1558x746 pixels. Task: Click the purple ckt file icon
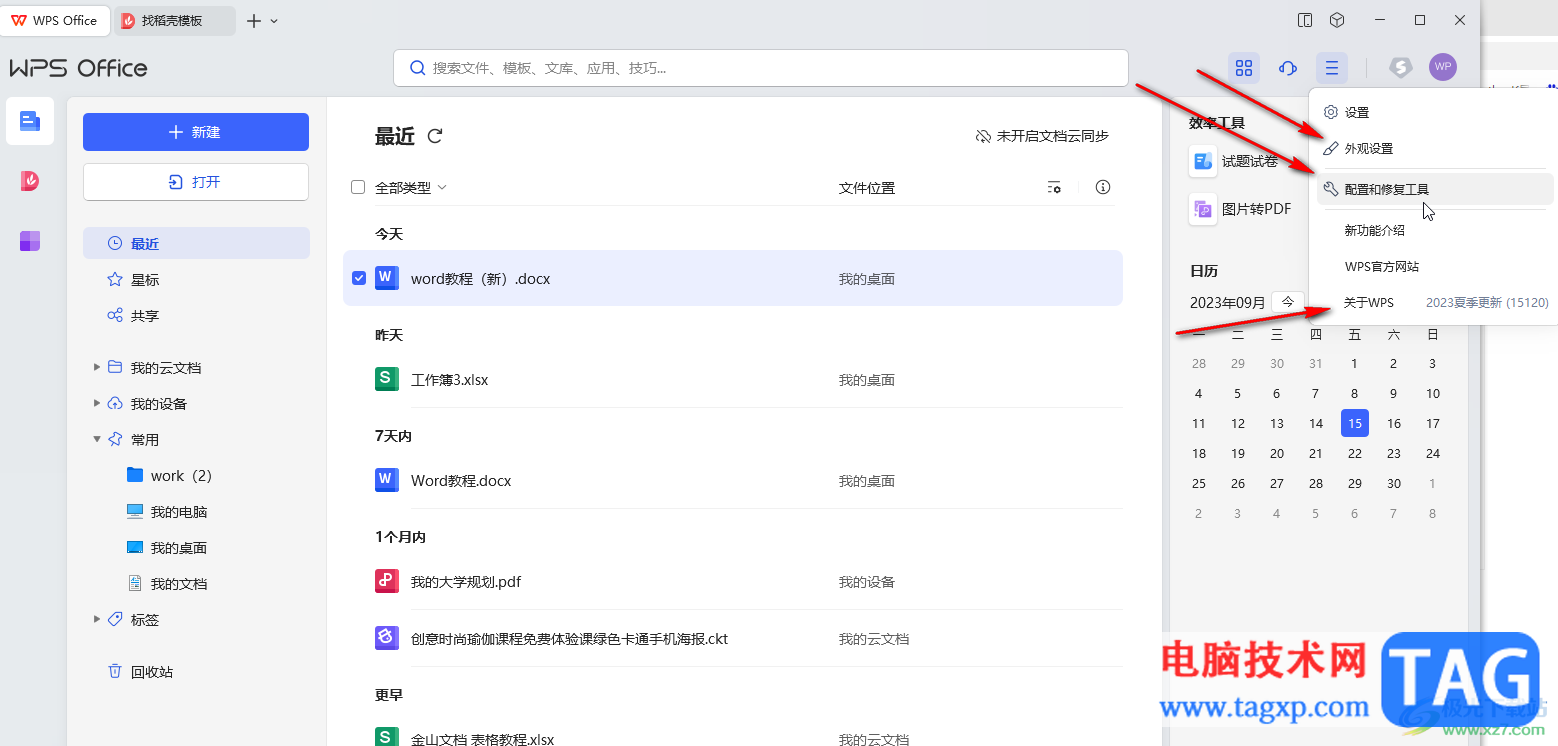tap(387, 638)
